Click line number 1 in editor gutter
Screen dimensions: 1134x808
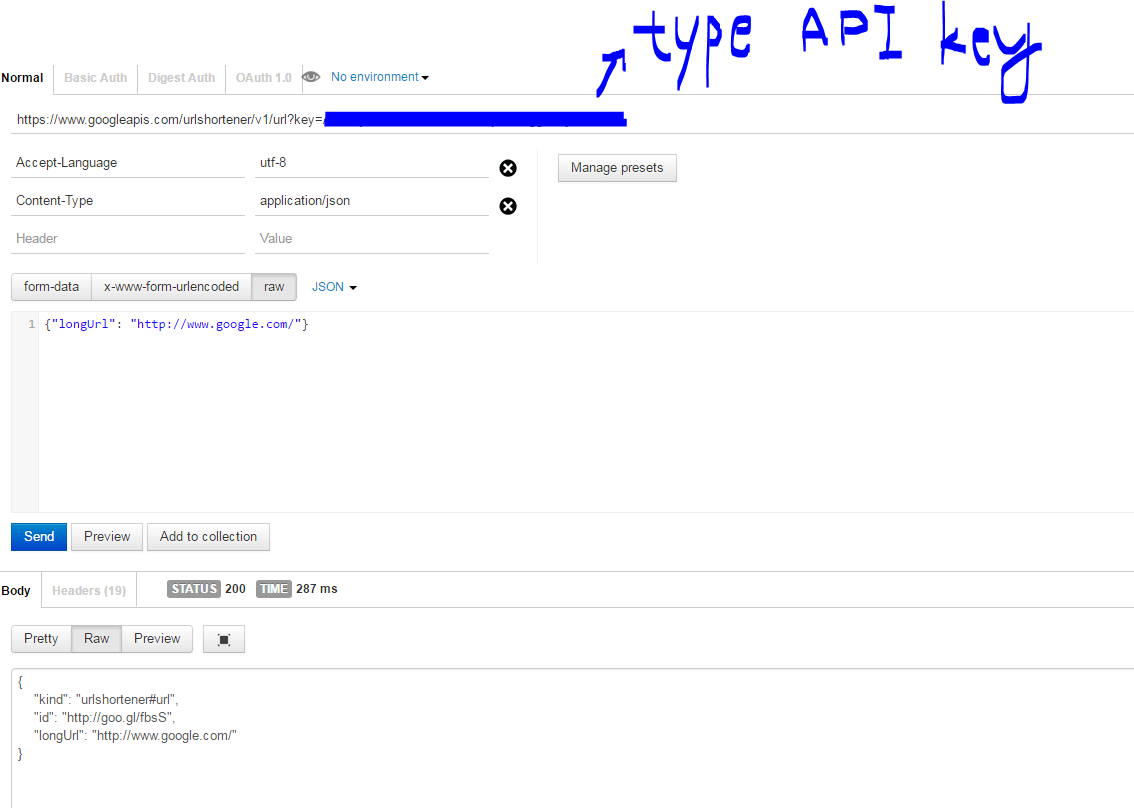pos(31,325)
